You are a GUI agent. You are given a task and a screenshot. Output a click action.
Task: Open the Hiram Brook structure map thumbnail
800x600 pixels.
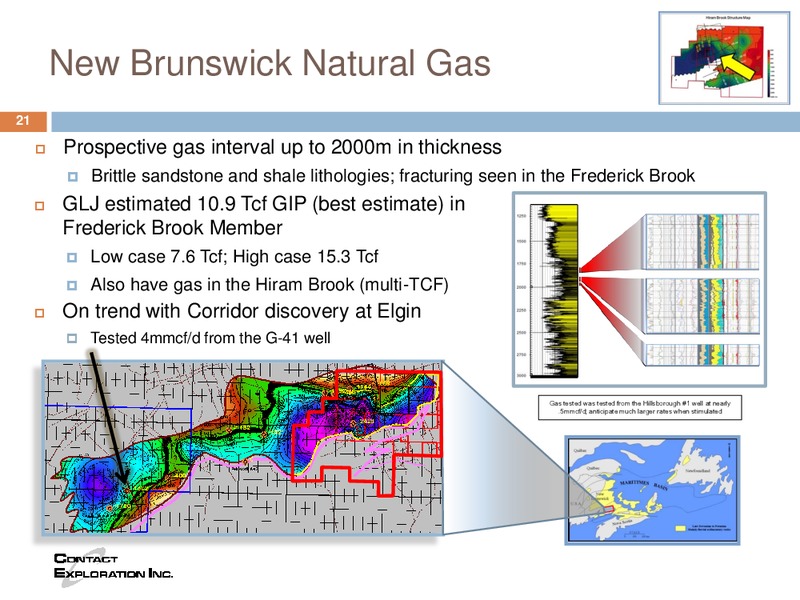tap(724, 58)
